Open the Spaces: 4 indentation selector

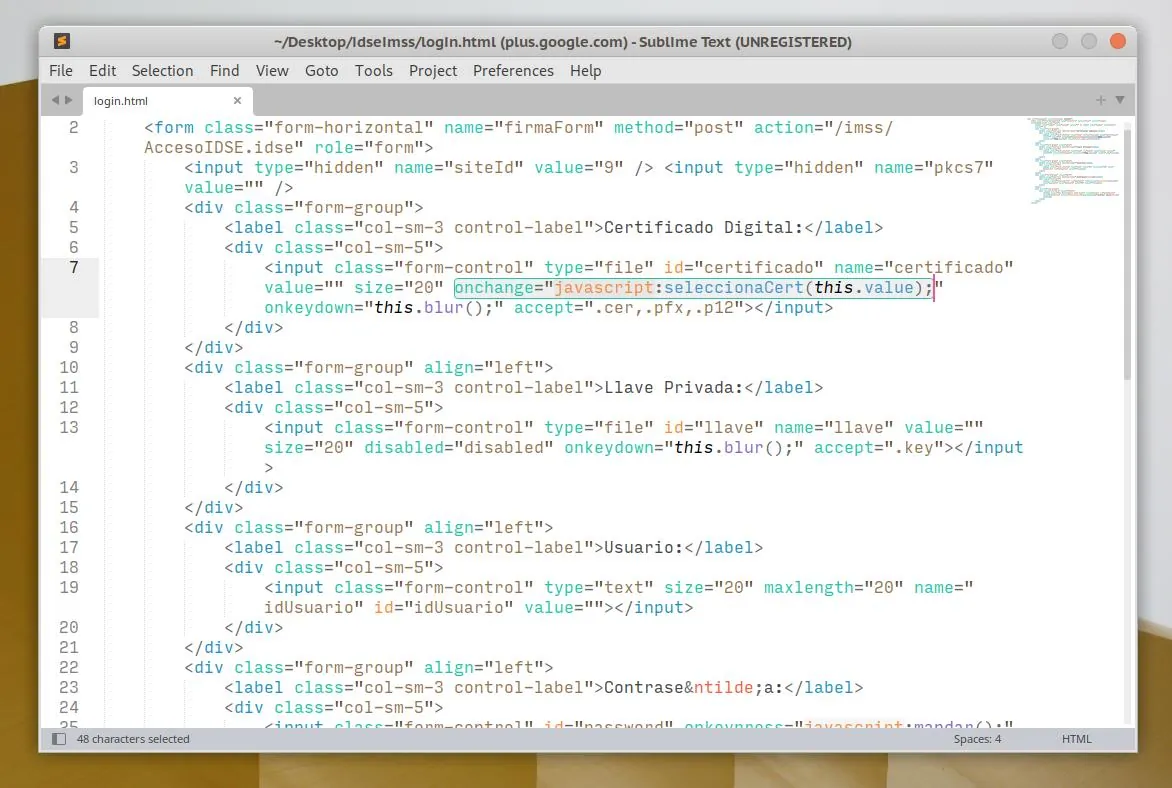click(x=976, y=739)
